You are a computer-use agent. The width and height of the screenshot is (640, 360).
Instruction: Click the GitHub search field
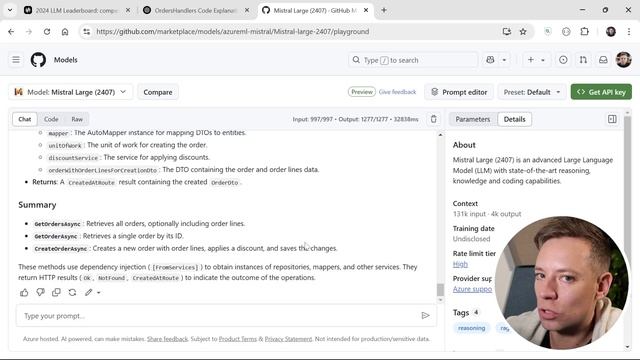[x=413, y=60]
